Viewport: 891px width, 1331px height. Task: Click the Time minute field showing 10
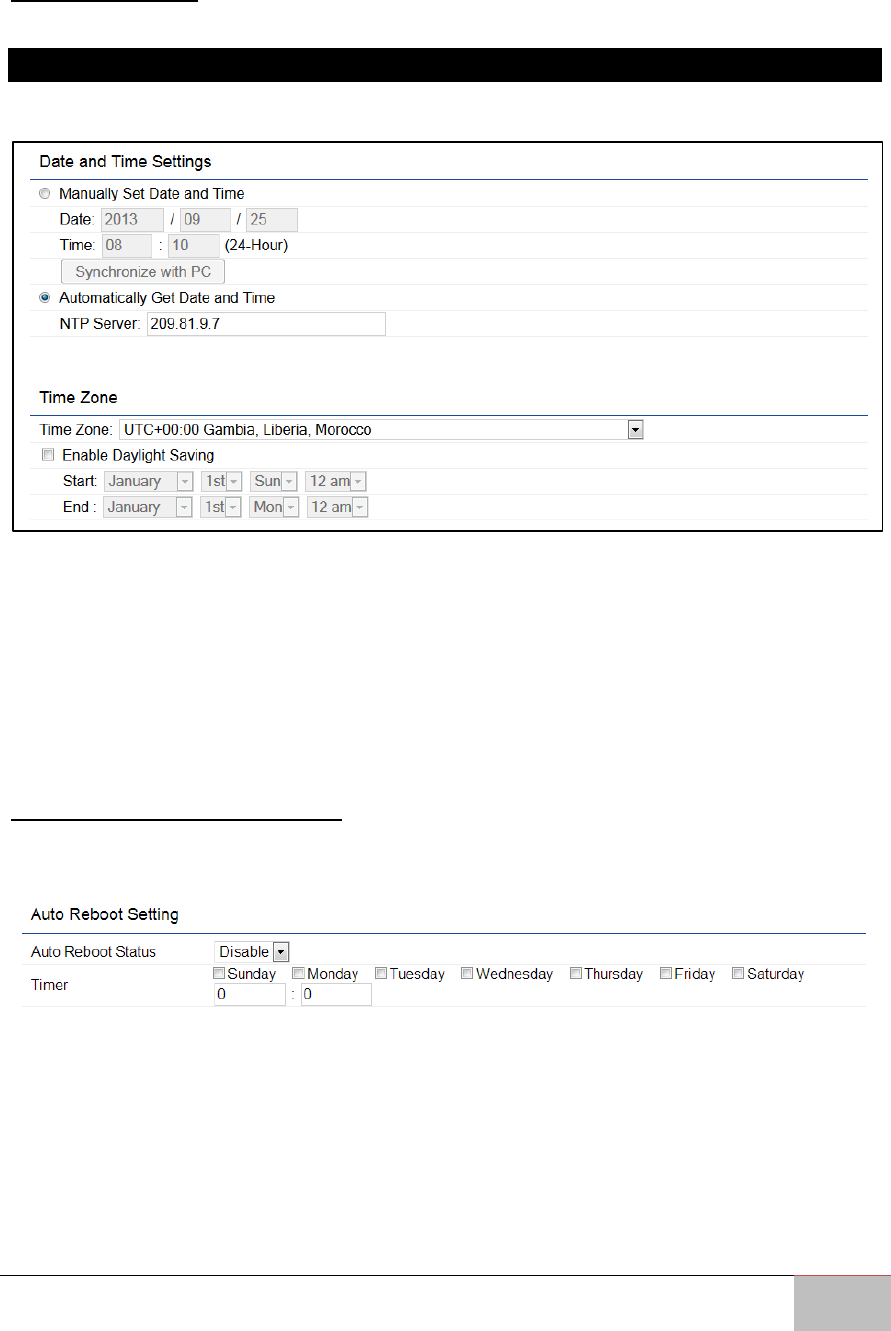[194, 246]
